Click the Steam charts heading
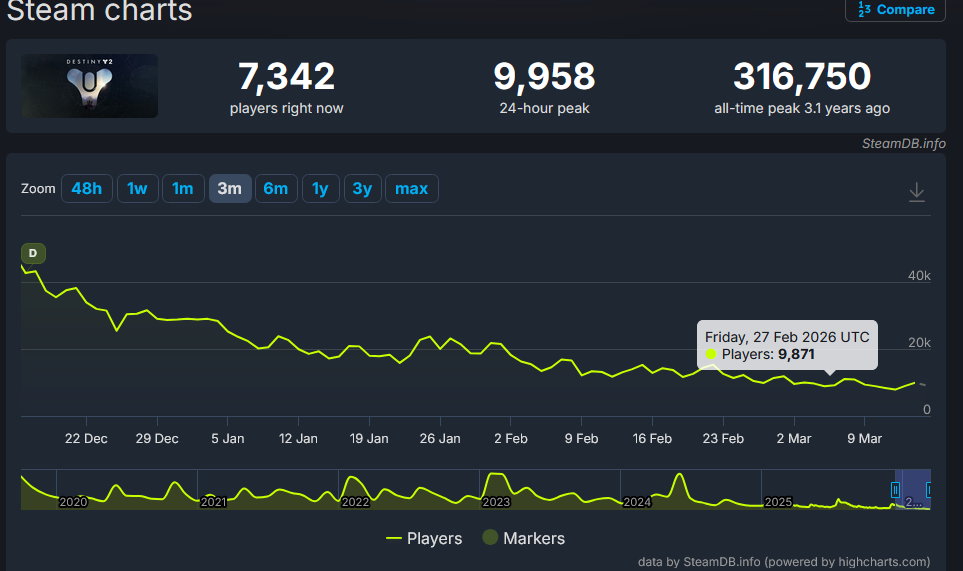The width and height of the screenshot is (963, 571). pyautogui.click(x=99, y=11)
